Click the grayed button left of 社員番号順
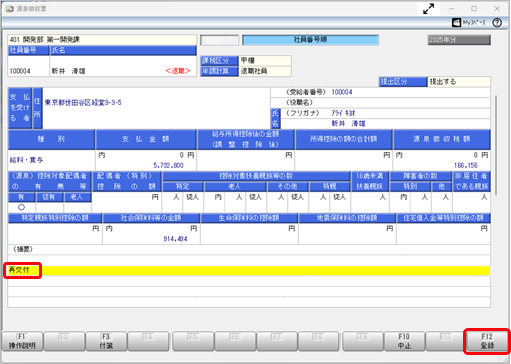The width and height of the screenshot is (511, 364). [x=219, y=40]
